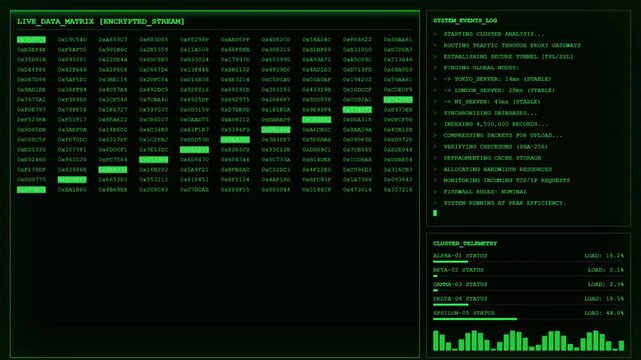Click the BETA-02 load progress bar

pyautogui.click(x=528, y=276)
